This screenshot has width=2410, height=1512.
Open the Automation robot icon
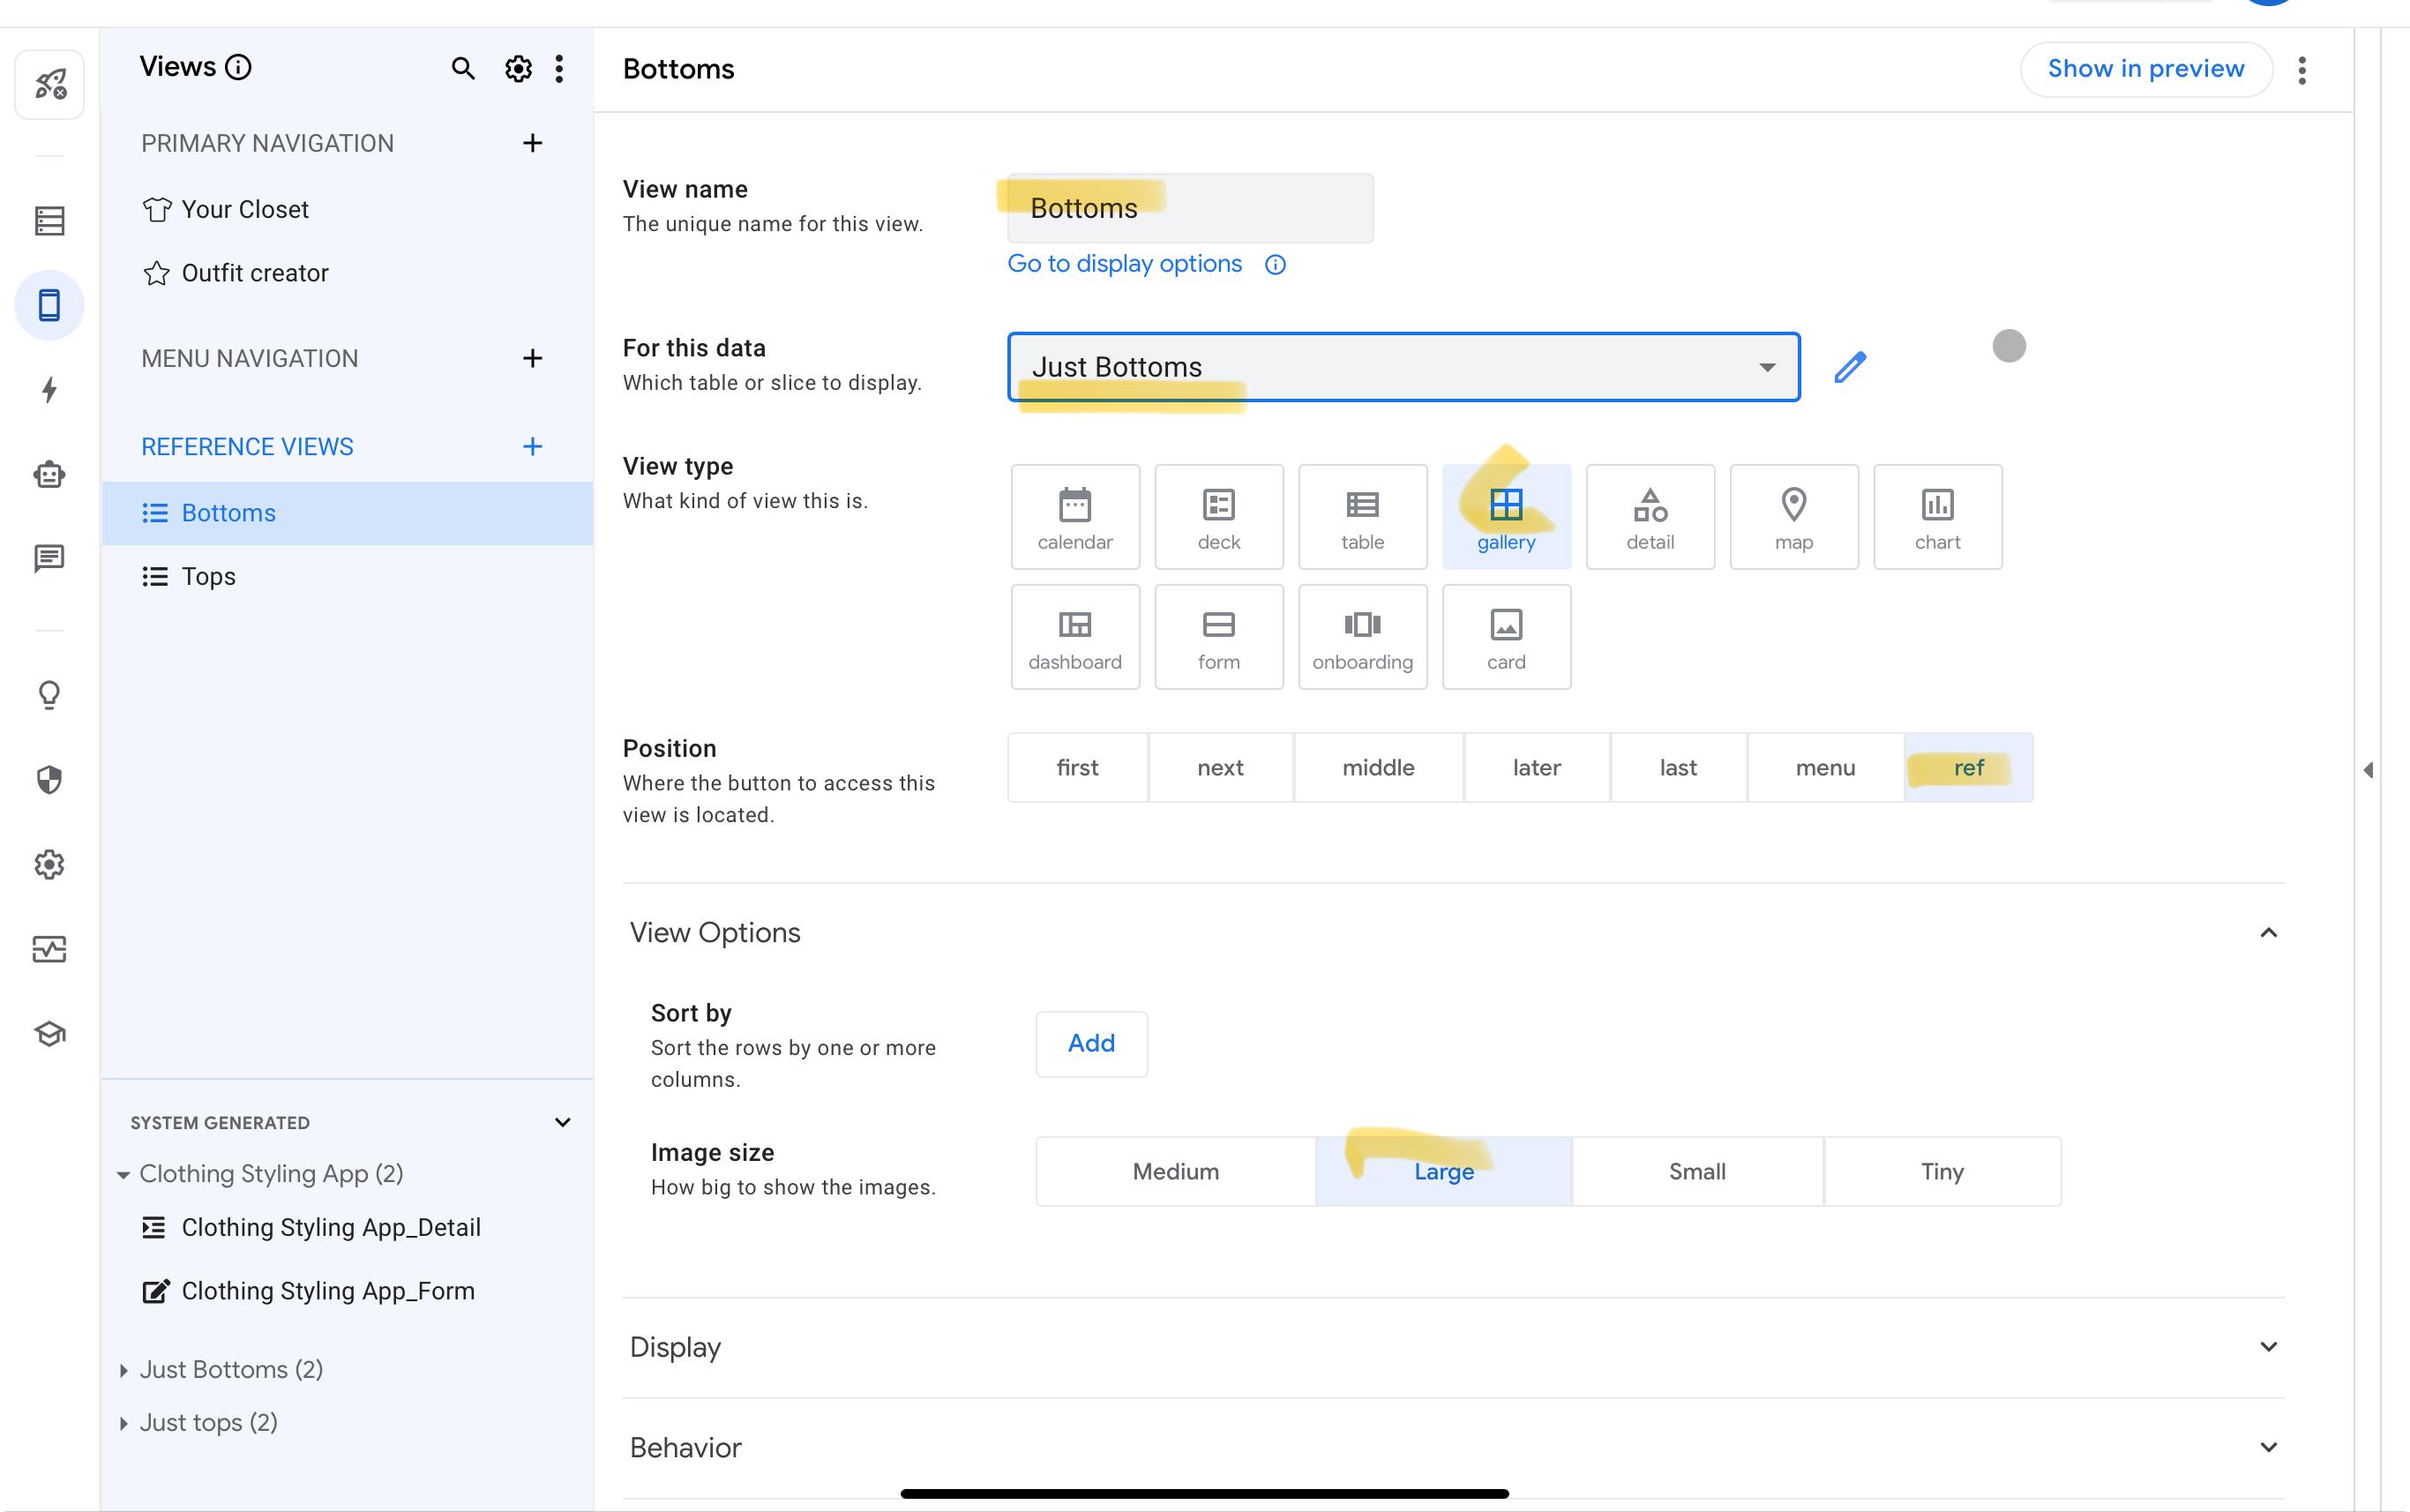pos(50,474)
